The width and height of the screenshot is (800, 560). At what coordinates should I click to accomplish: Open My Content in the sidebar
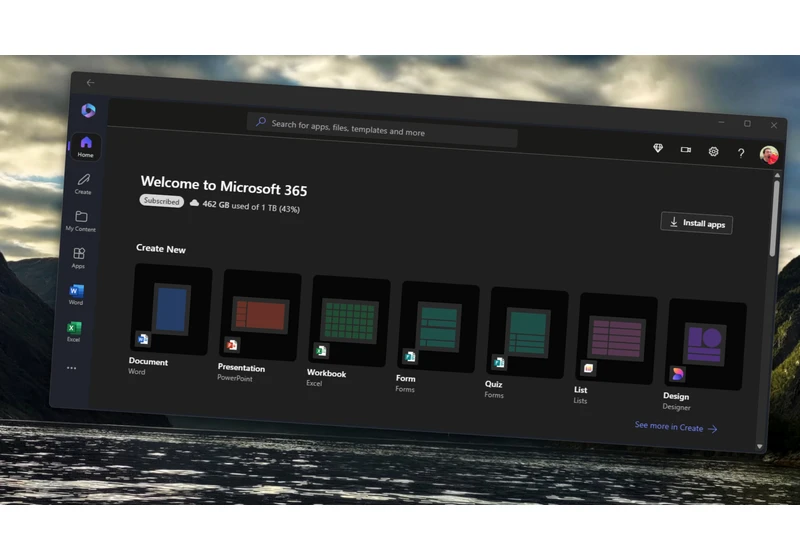(81, 221)
